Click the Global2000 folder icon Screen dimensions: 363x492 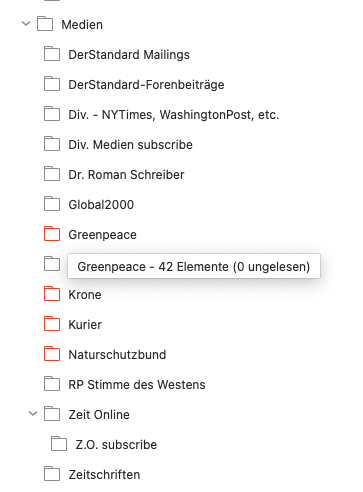point(52,204)
